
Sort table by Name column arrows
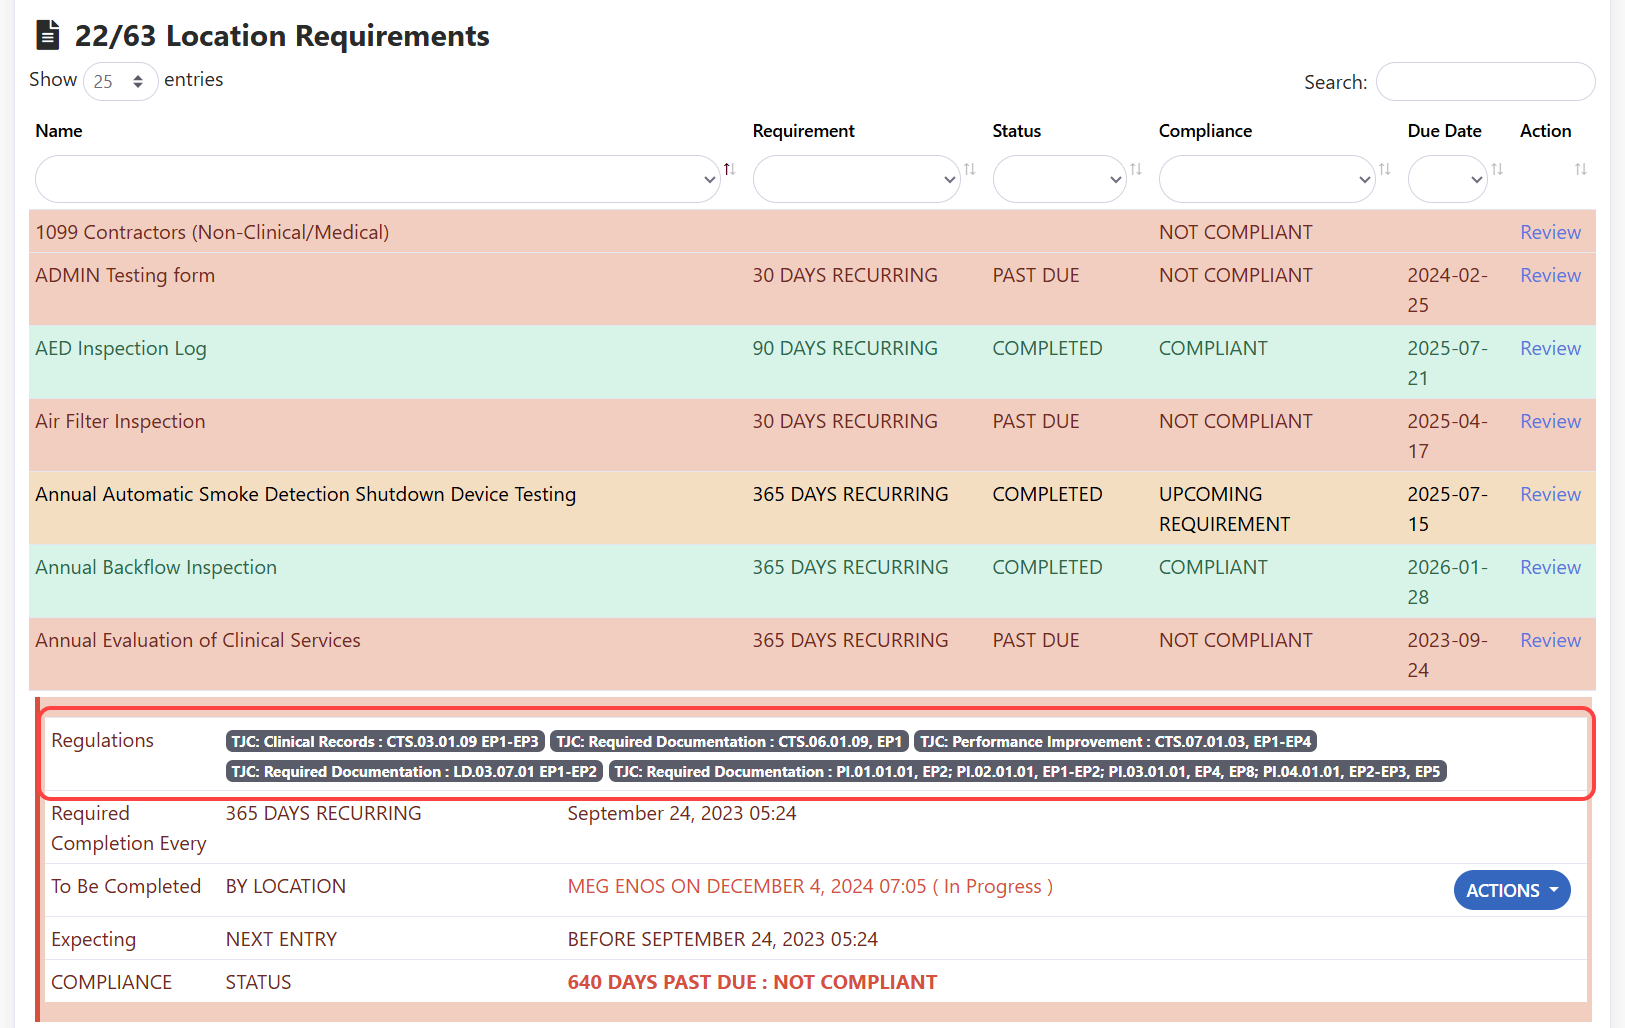pos(729,169)
